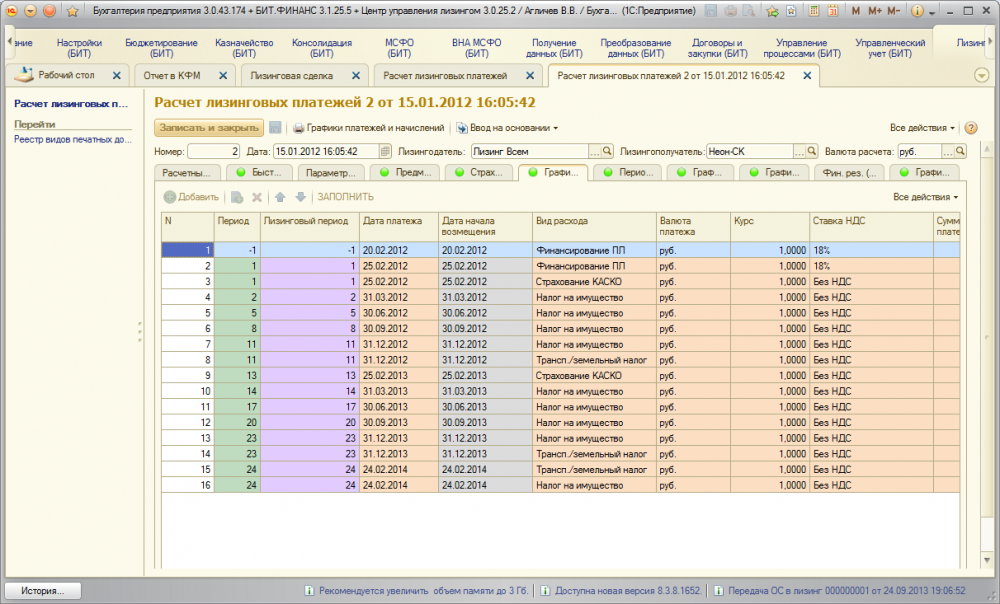1000x604 pixels.
Task: Open the МСФО (БИТ) section
Action: (399, 48)
